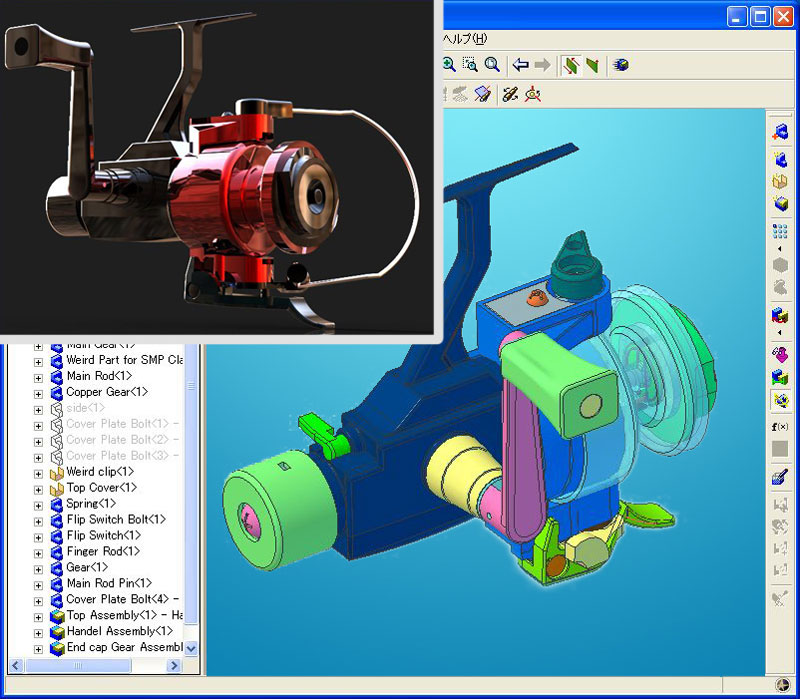The image size is (800, 699).
Task: Expand the Weird clip<1> tree node
Action: pos(39,472)
